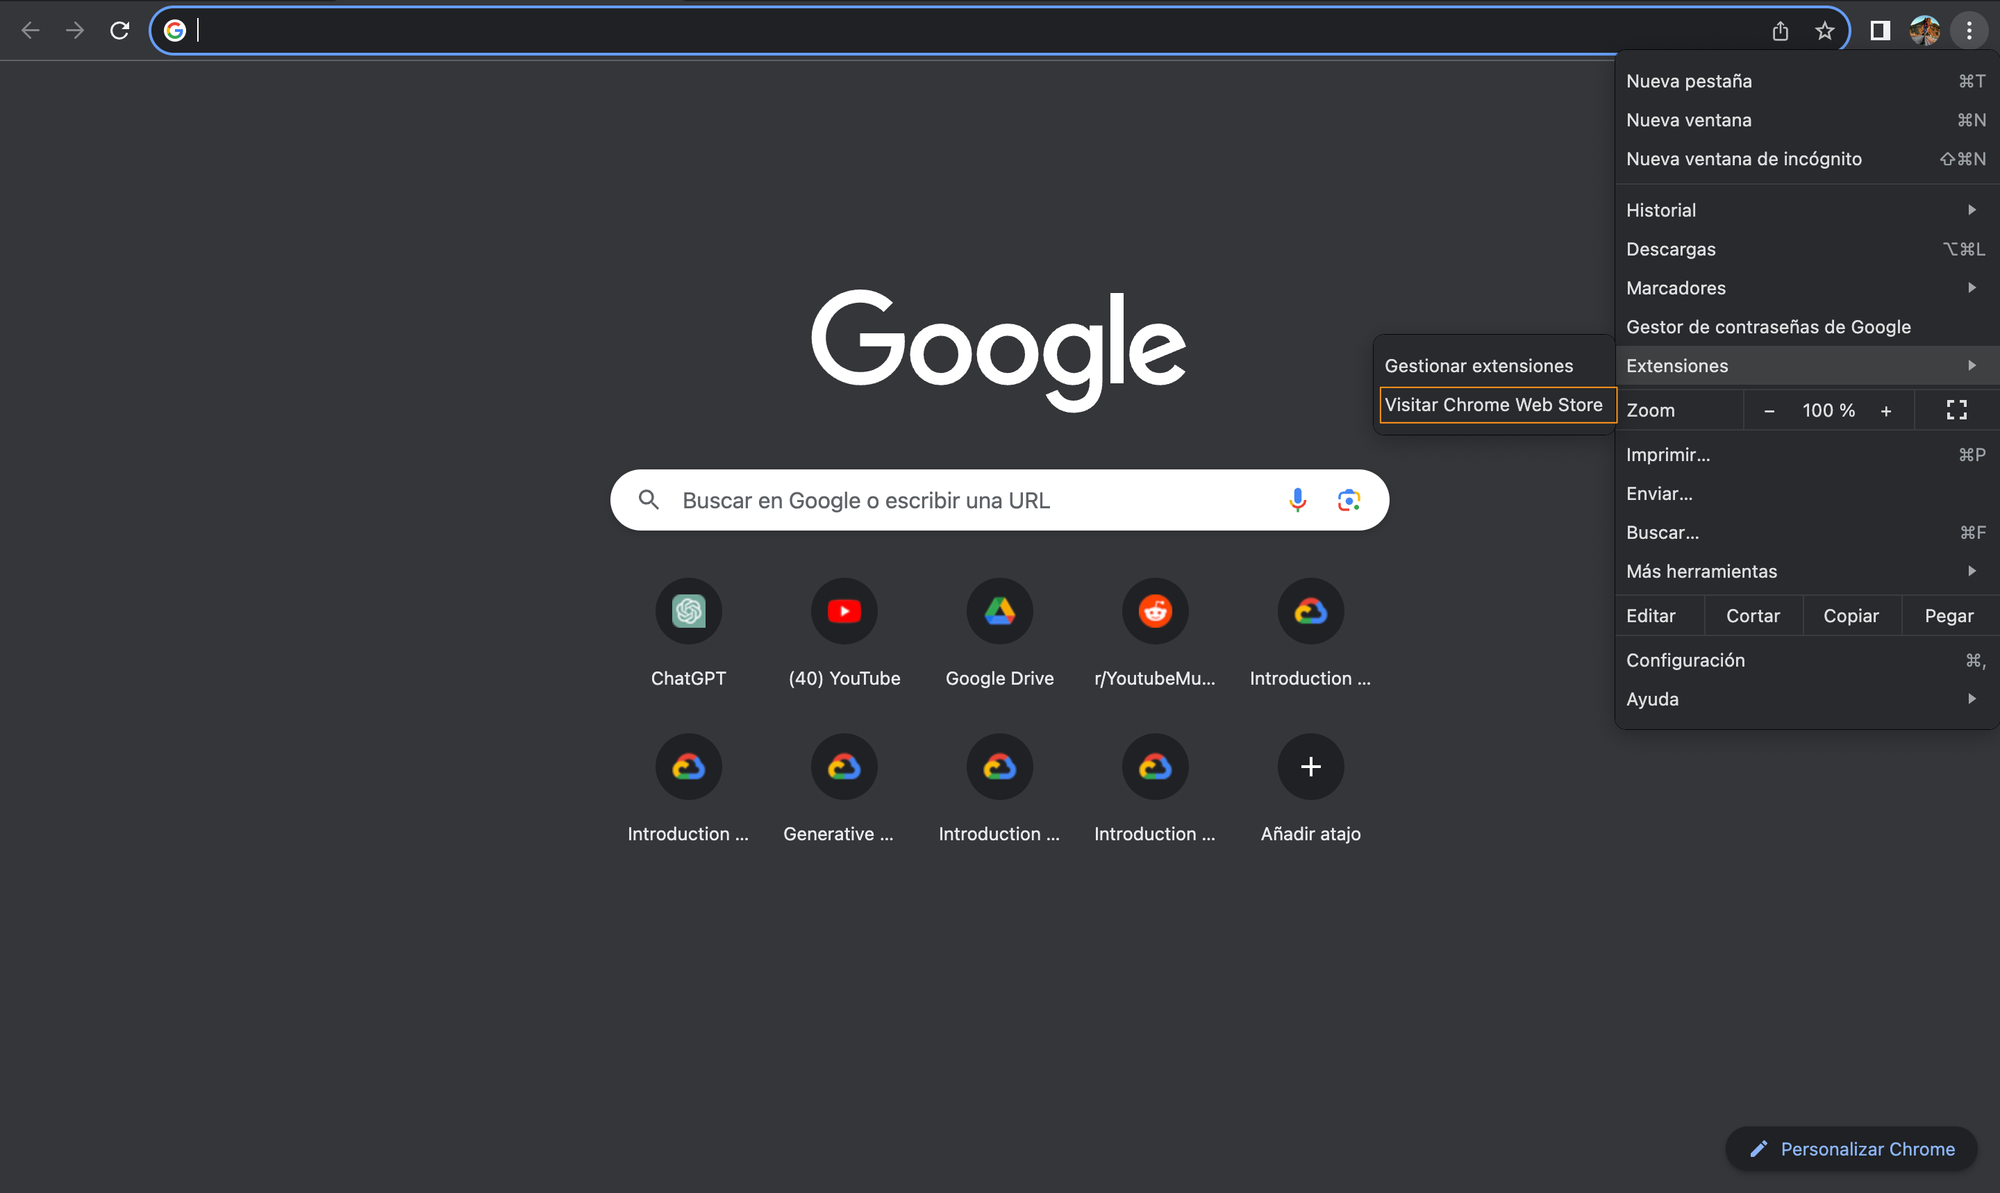Expand the Marcadores submenu
Viewport: 2000px width, 1193px height.
pos(1806,288)
